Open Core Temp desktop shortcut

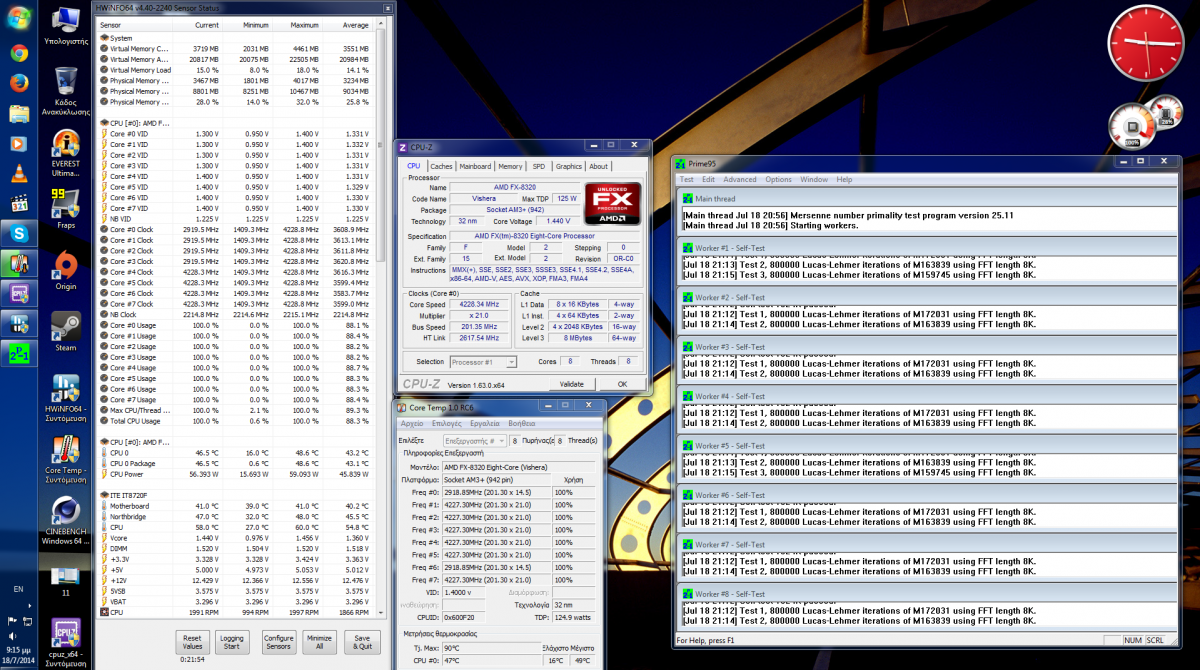(x=65, y=460)
